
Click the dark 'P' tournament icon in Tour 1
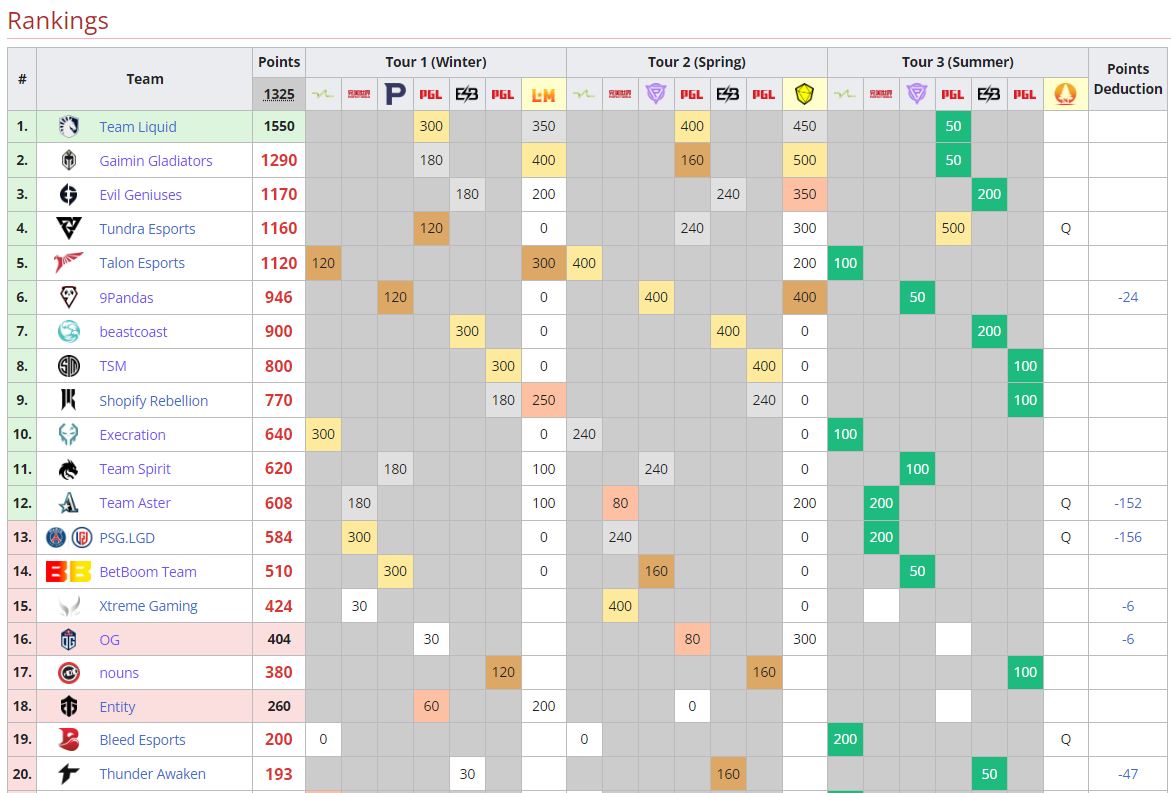coord(395,94)
